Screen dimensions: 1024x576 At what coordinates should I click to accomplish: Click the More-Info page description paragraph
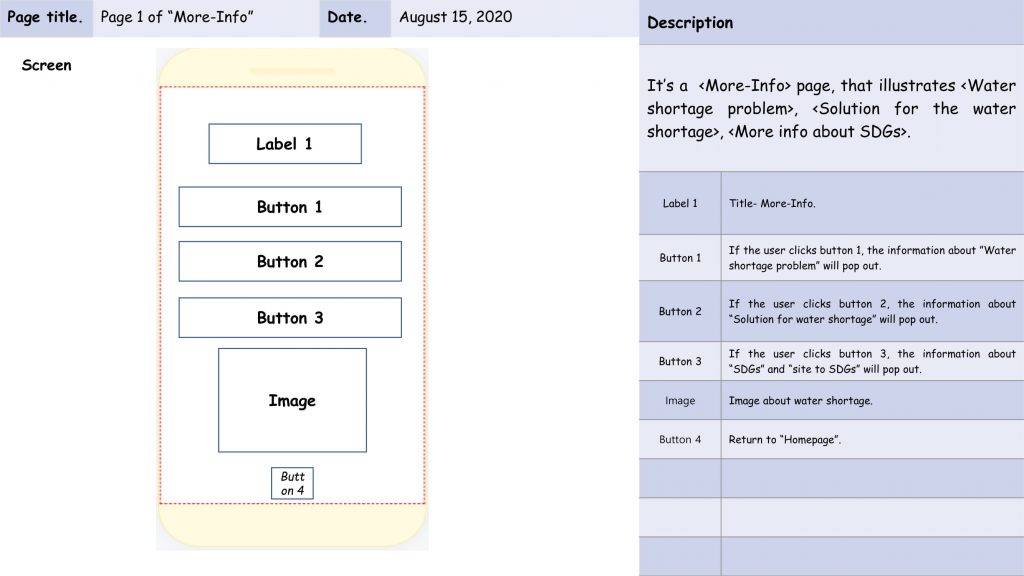(x=831, y=108)
